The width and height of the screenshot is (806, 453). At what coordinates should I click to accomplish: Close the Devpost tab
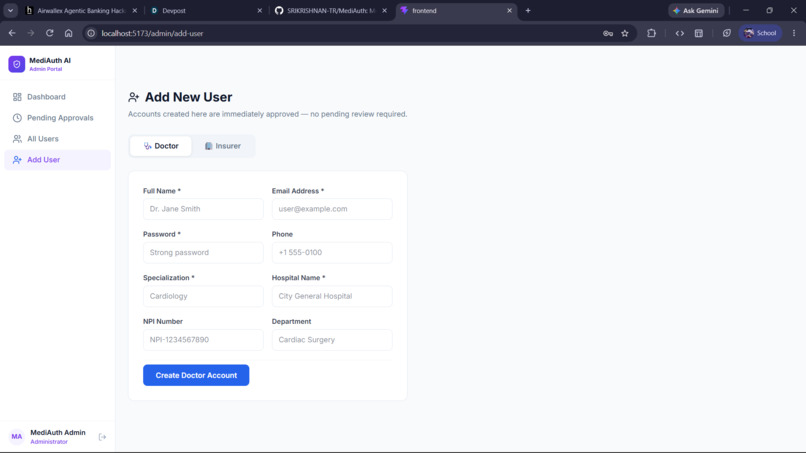[260, 10]
